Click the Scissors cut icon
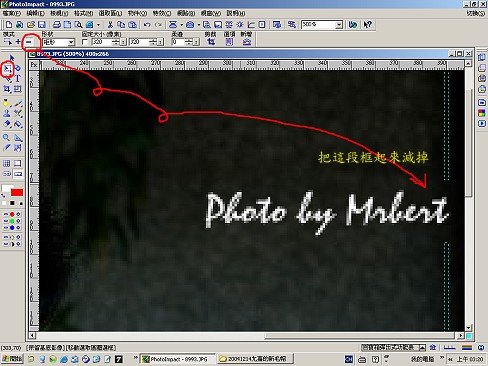The width and height of the screenshot is (488, 366). pos(110,25)
